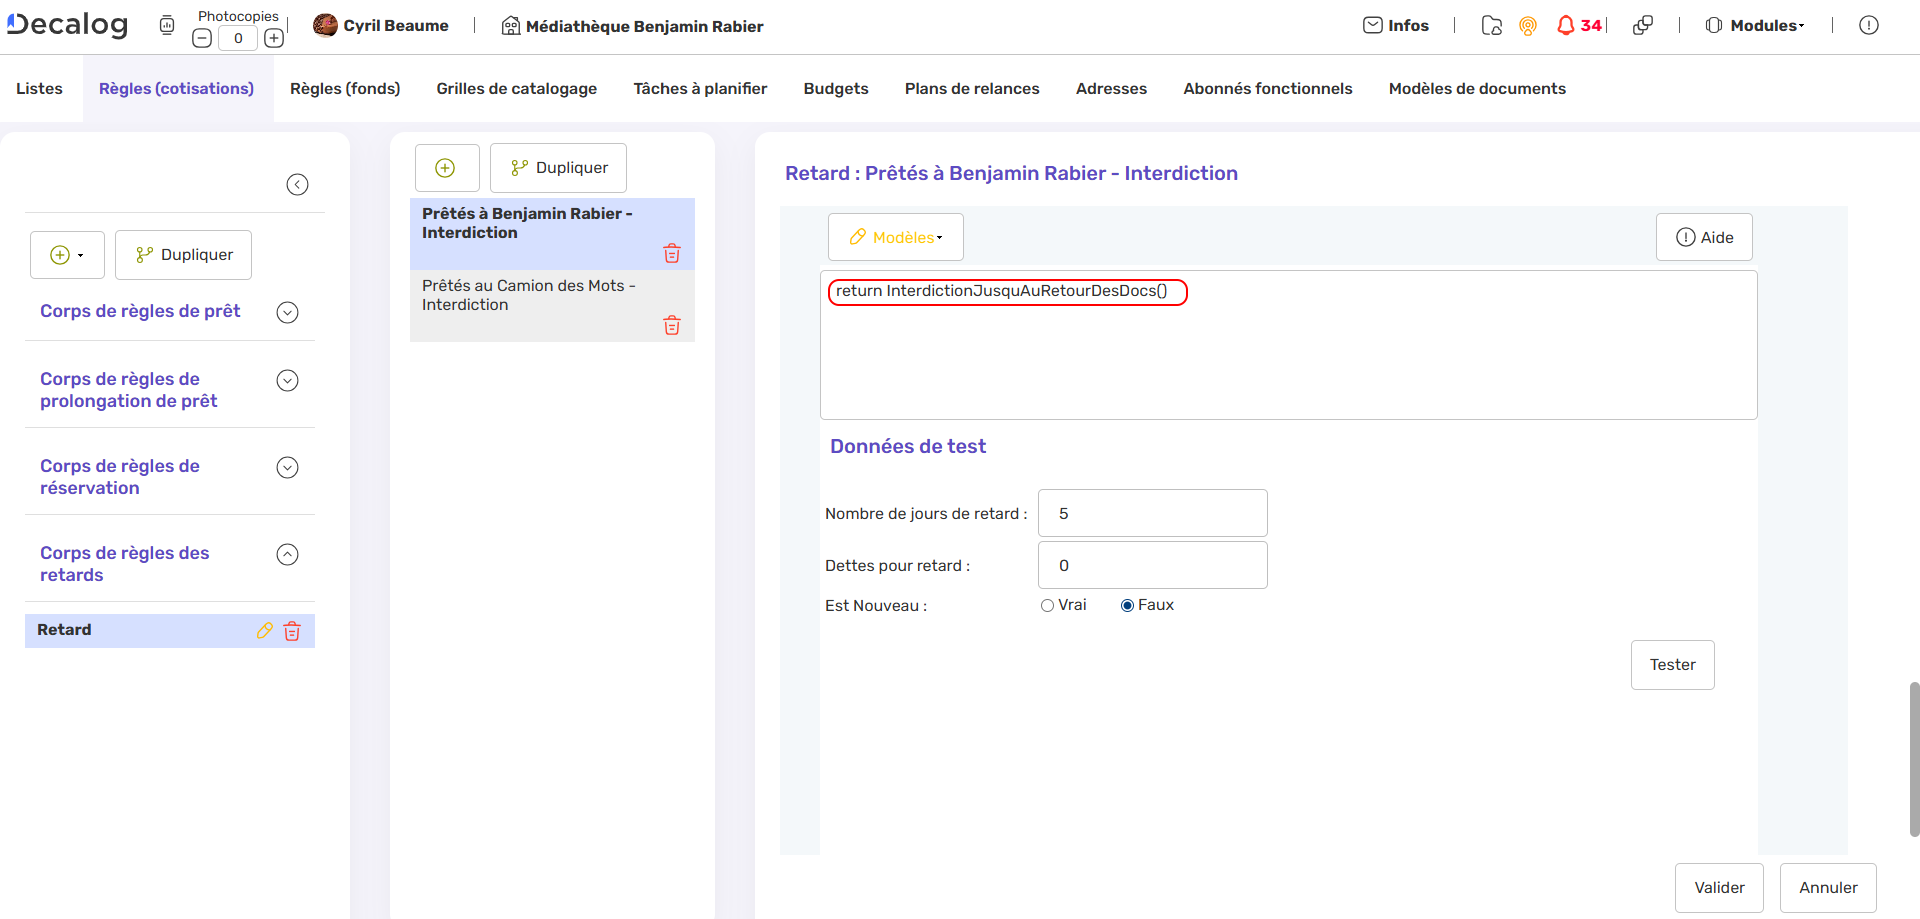Select Vrai for Est Nouveau
Image resolution: width=1920 pixels, height=919 pixels.
[1047, 606]
